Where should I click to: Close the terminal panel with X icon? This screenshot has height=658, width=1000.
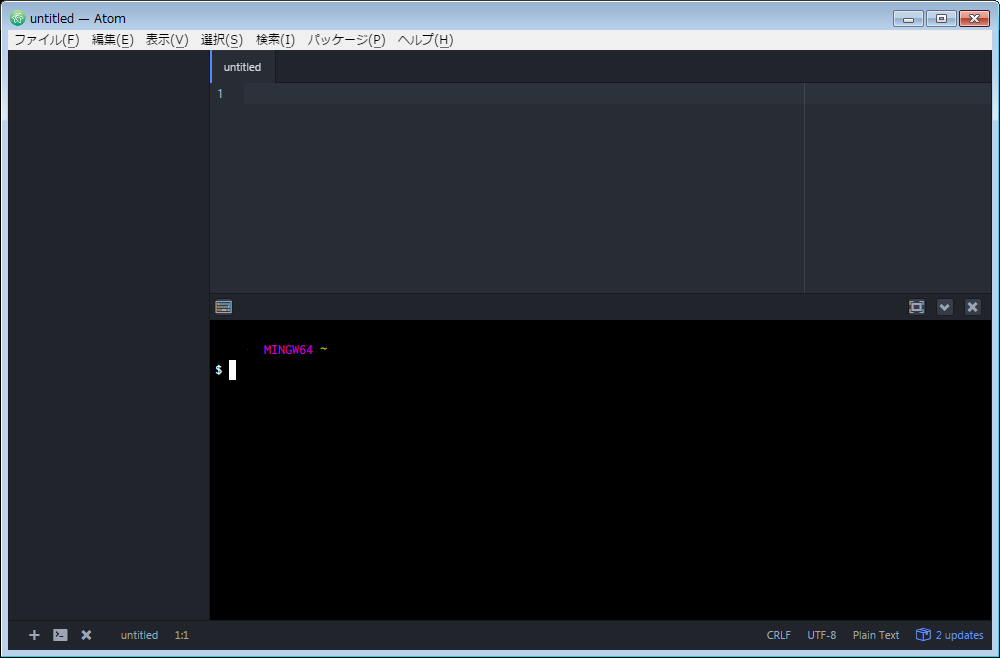[x=973, y=307]
